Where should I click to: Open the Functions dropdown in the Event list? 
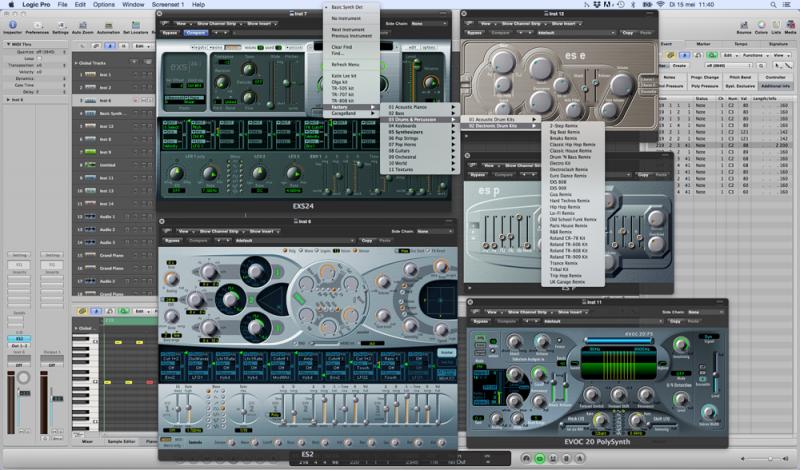coord(754,55)
